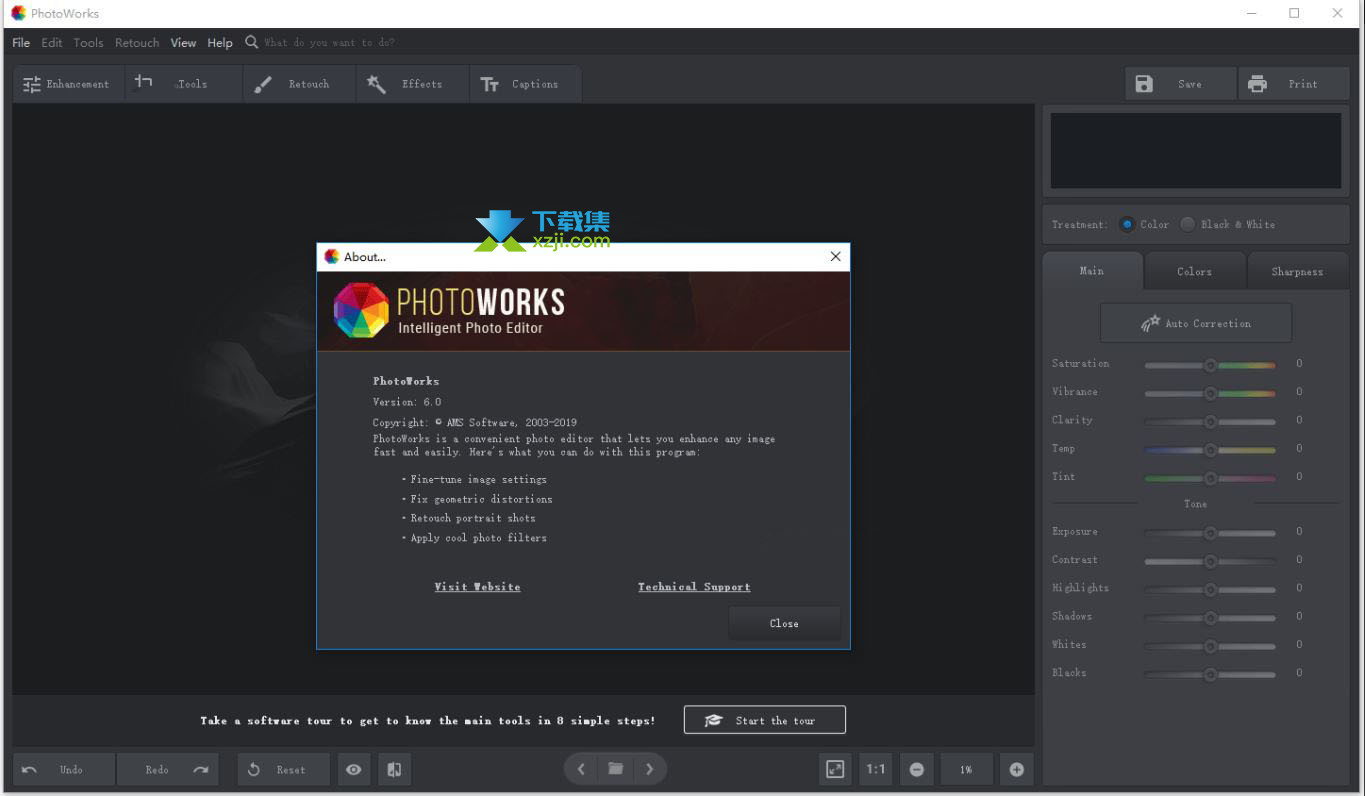
Task: Close the About dialog with X
Action: point(836,257)
